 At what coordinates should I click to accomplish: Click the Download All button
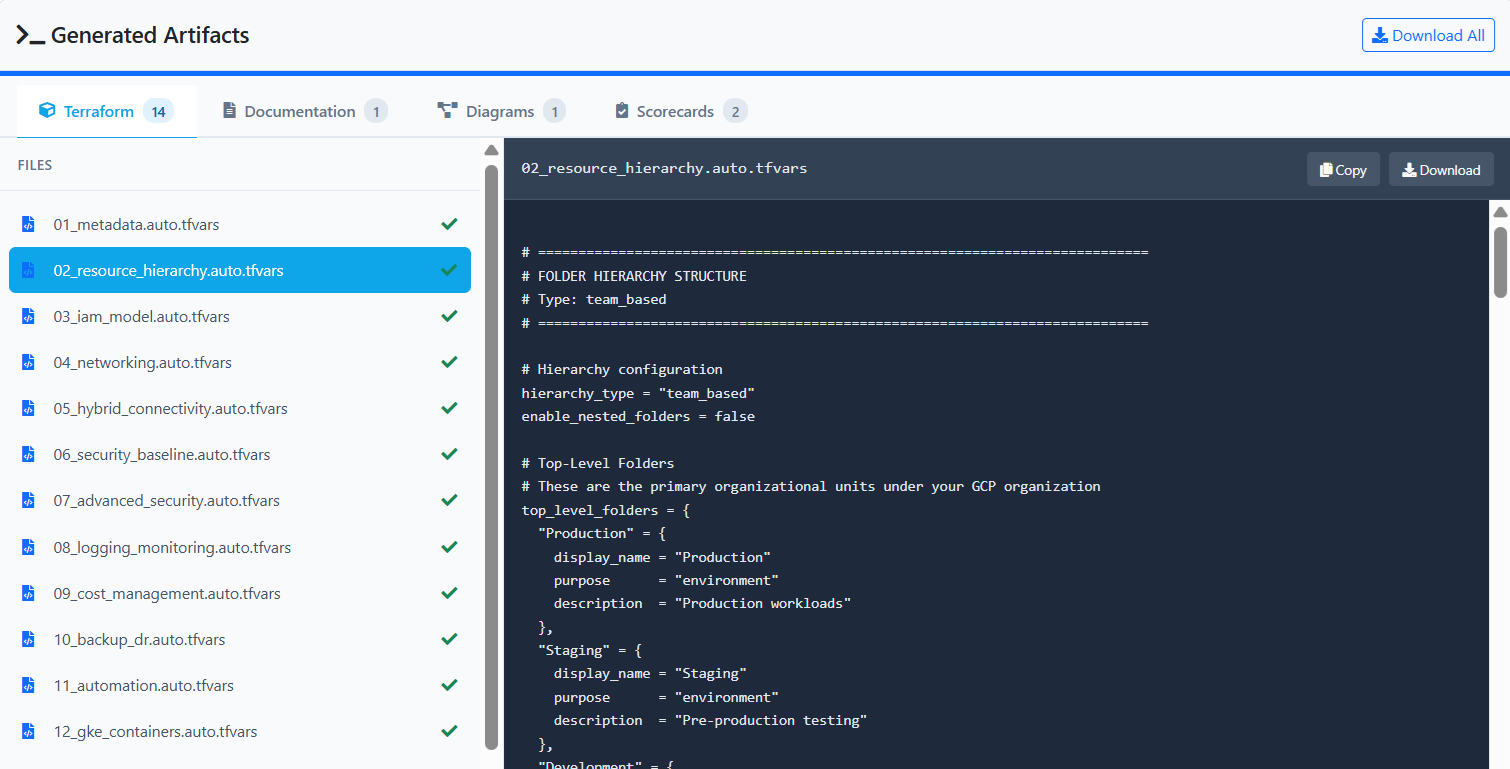[1428, 34]
